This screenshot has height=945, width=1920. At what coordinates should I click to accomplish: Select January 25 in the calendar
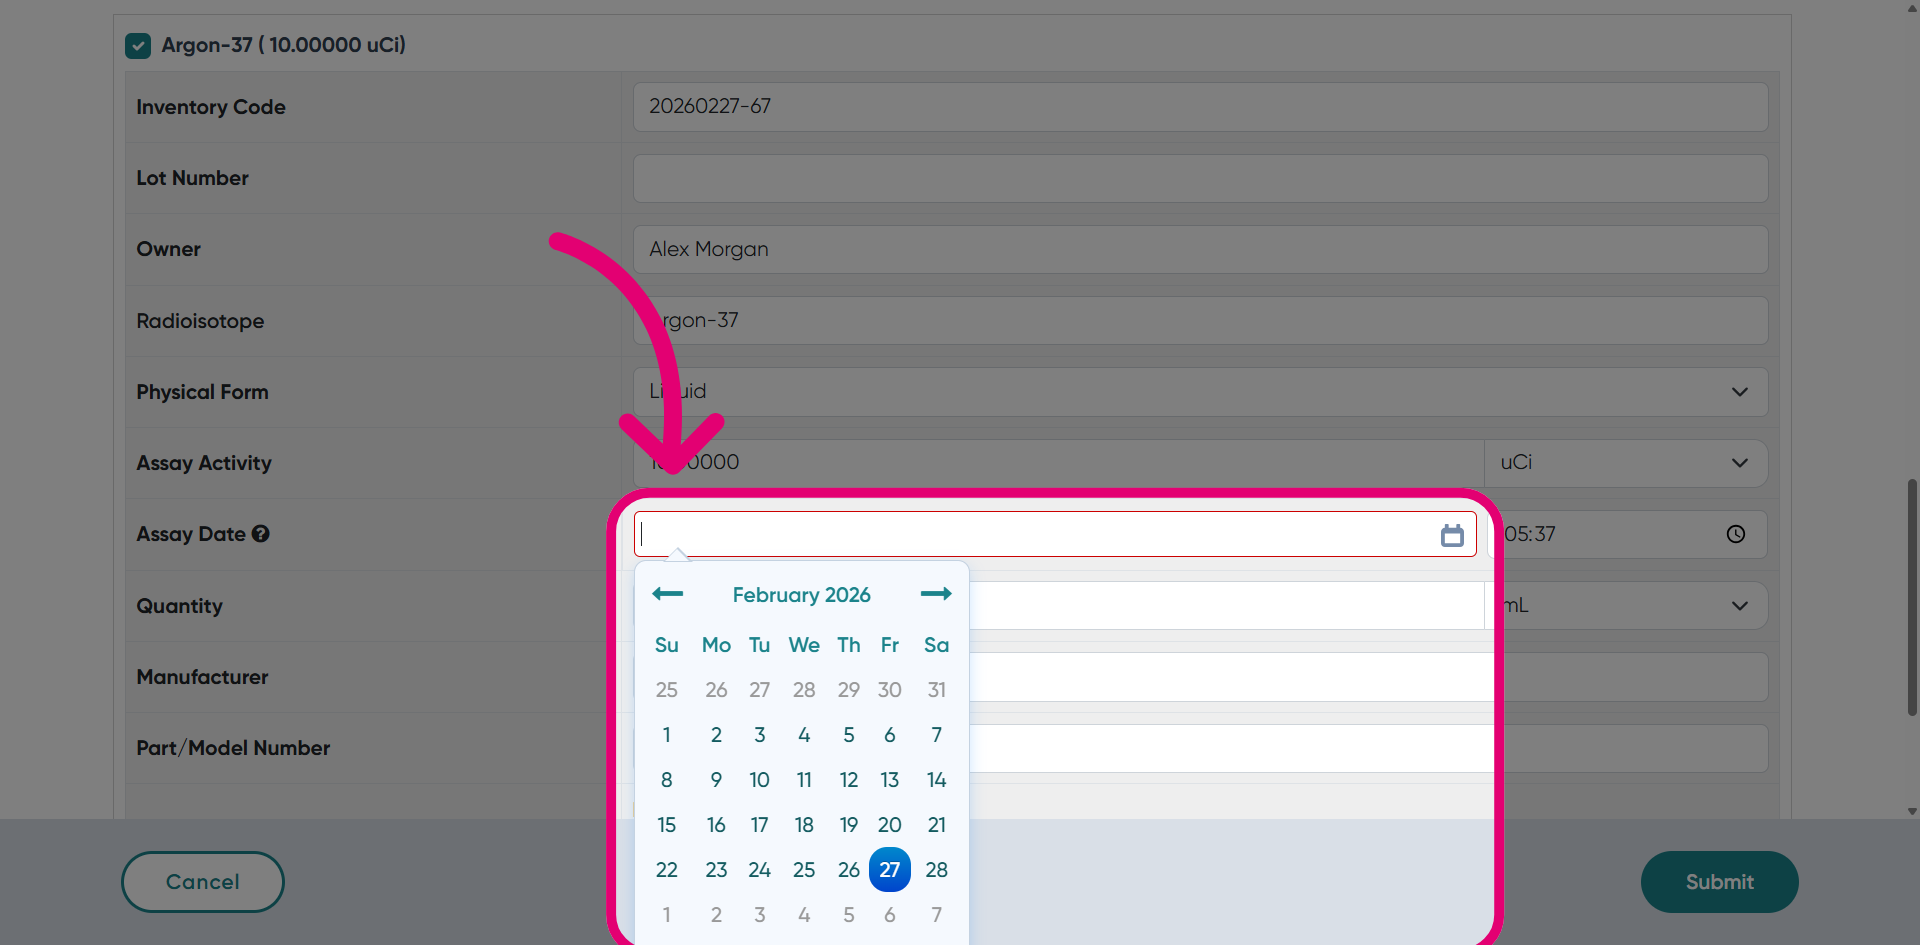pos(667,690)
